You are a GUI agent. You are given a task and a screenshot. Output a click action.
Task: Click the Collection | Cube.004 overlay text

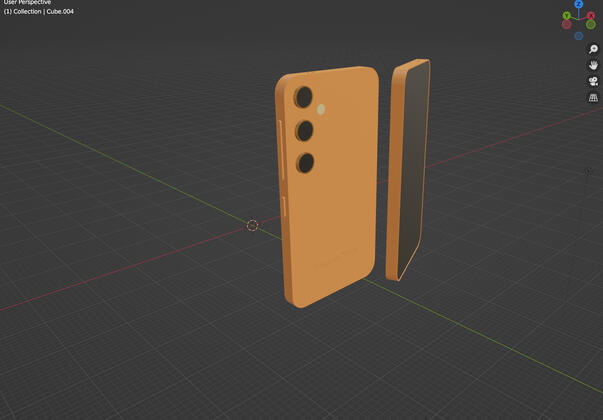38,12
